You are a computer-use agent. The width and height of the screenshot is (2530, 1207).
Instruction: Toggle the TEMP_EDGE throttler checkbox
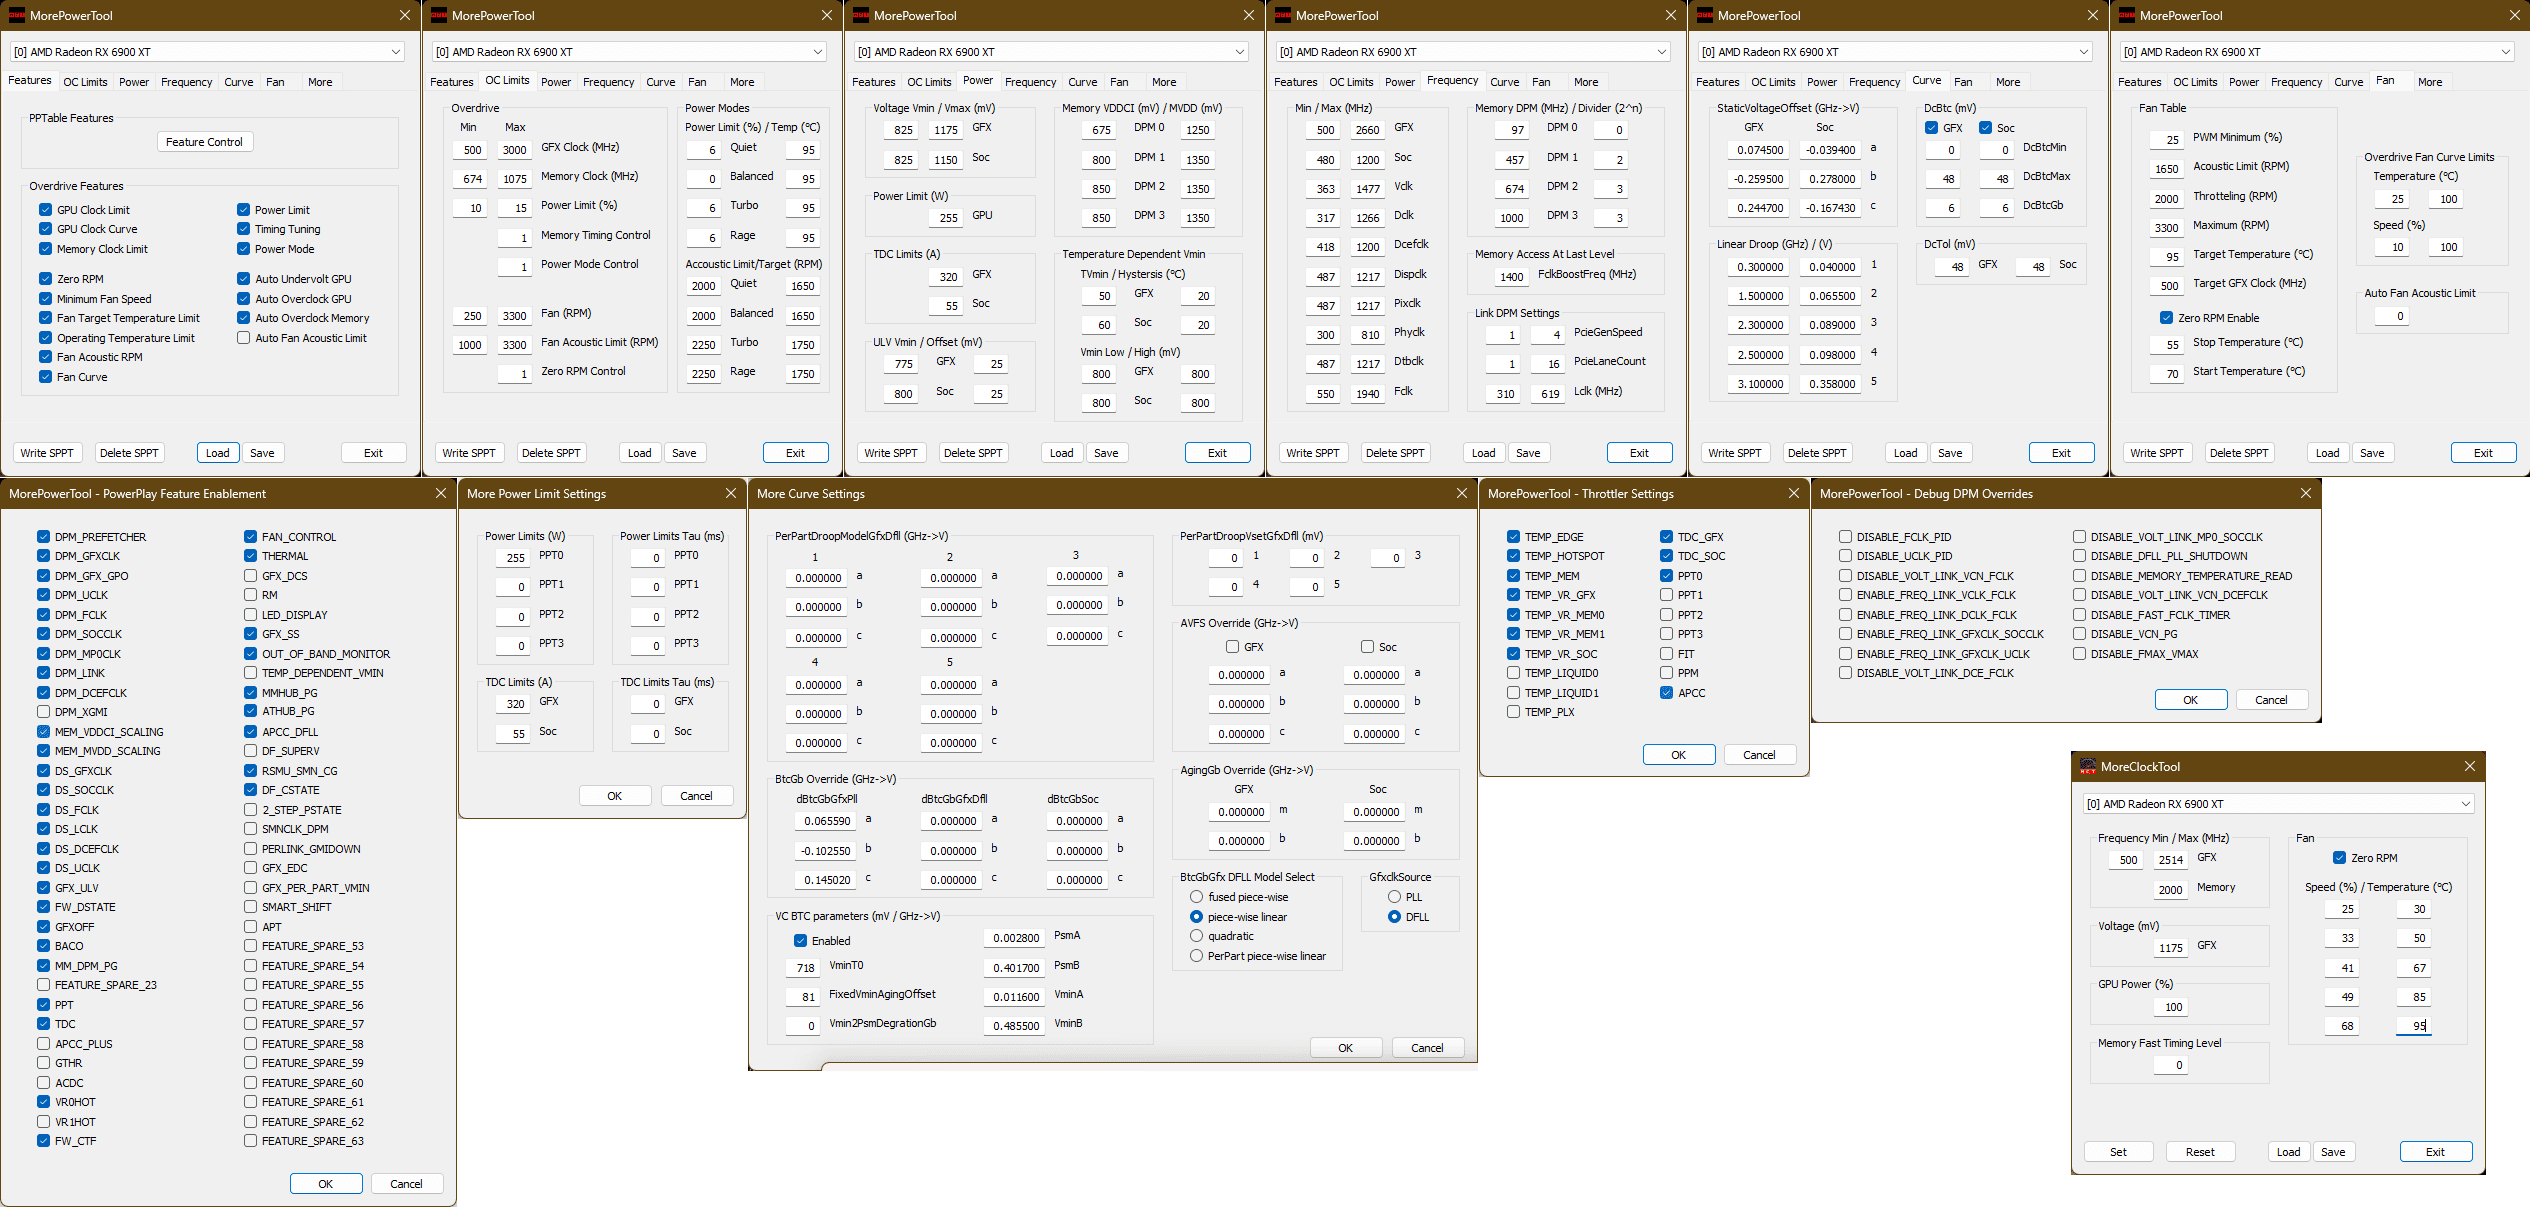[1513, 537]
